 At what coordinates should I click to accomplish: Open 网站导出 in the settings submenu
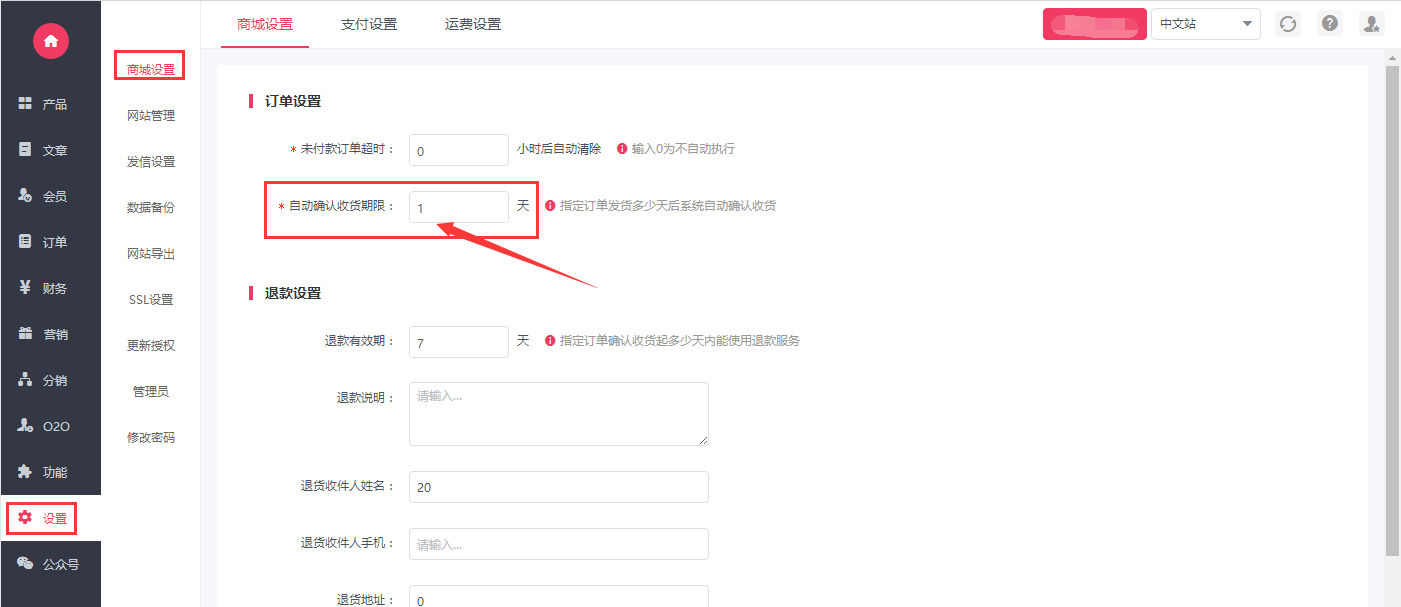tap(151, 254)
